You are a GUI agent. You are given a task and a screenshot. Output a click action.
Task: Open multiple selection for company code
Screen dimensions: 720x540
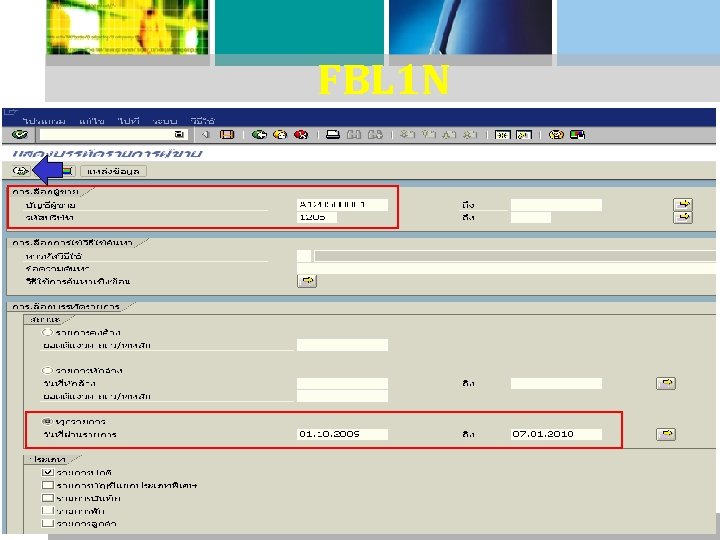[x=683, y=217]
